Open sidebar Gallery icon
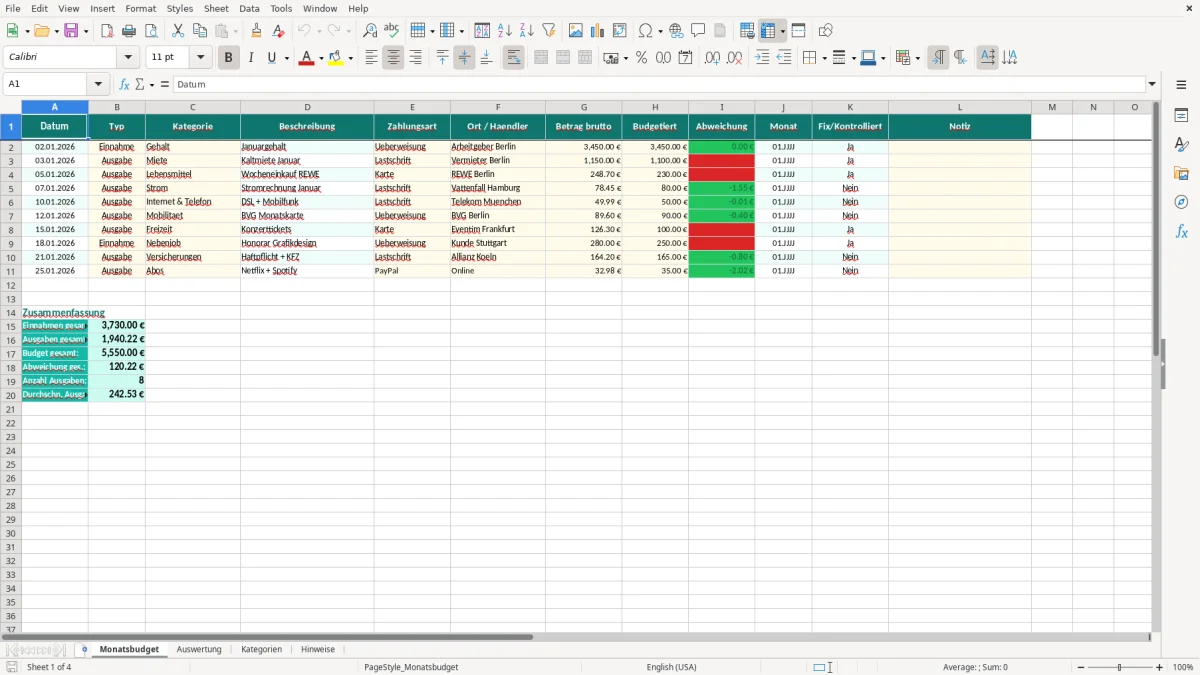Viewport: 1200px width, 675px height. click(x=1181, y=174)
